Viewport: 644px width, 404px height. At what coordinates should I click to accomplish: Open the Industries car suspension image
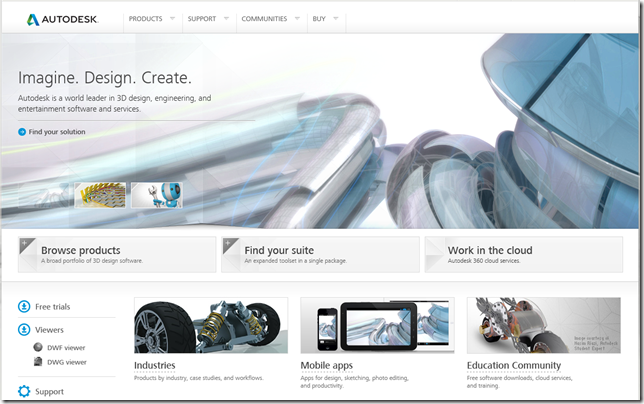pos(210,325)
